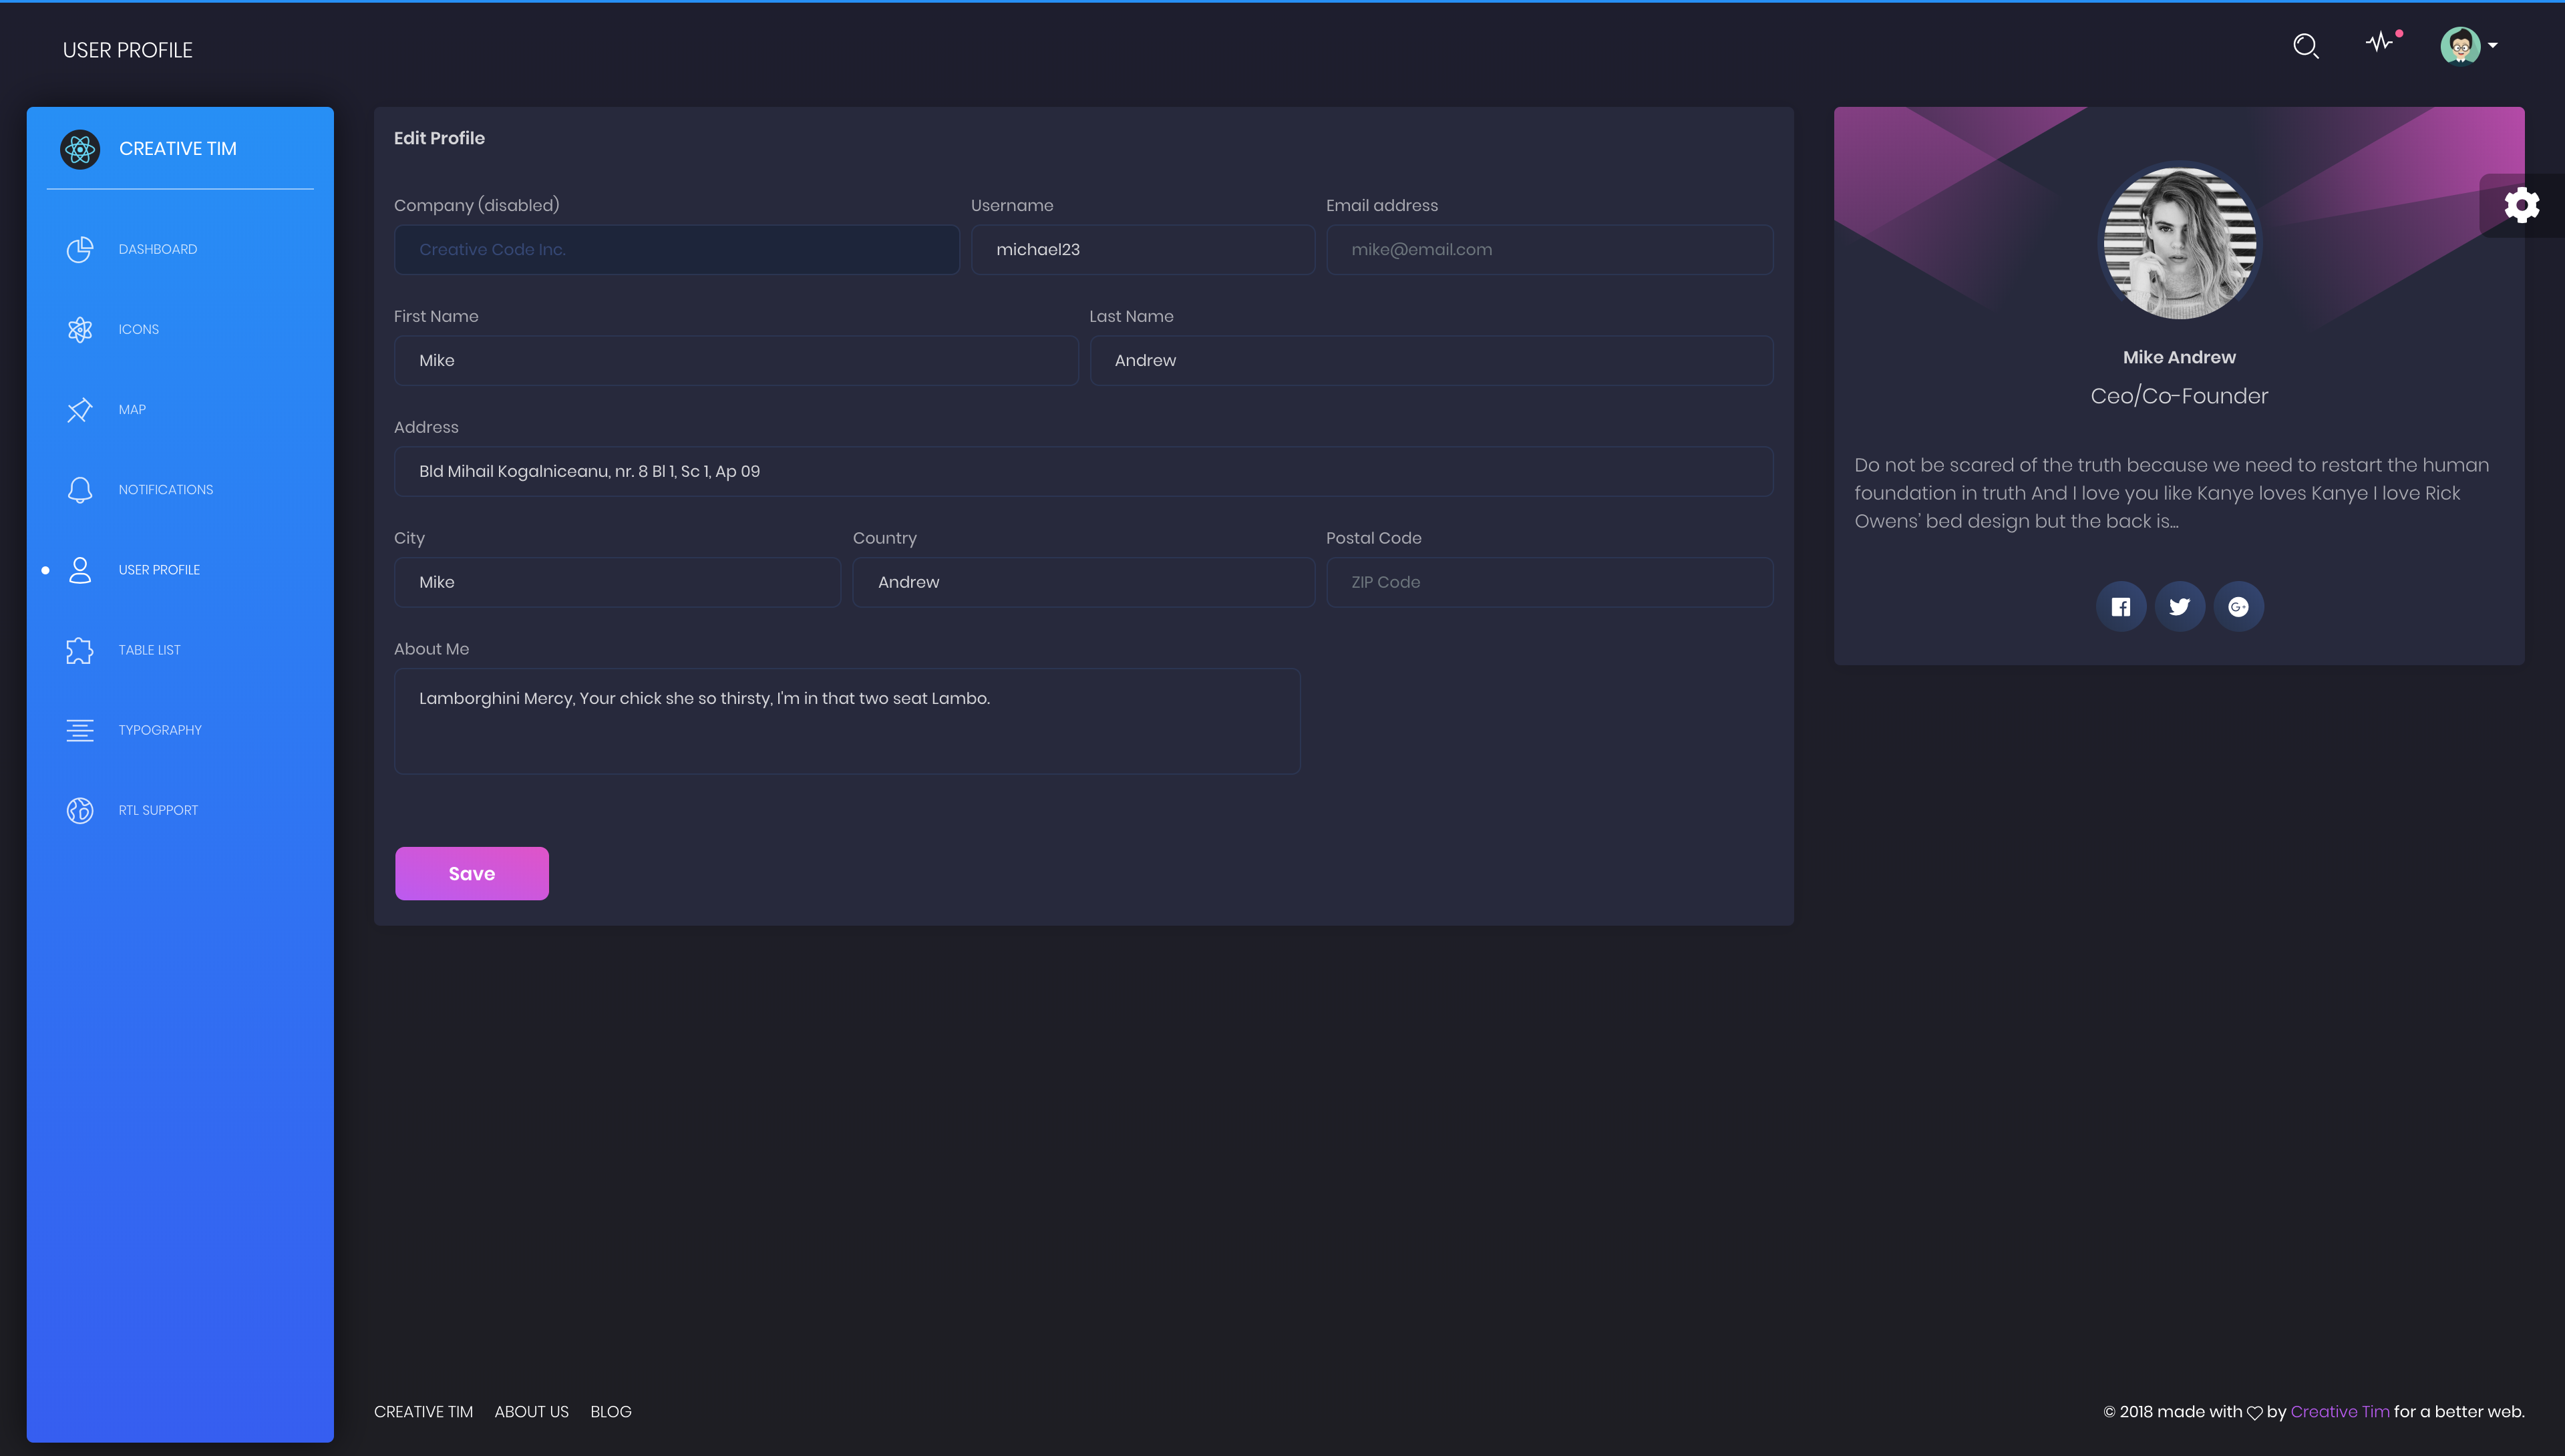2565x1456 pixels.
Task: Open the activity notifications pulse icon
Action: (2380, 42)
